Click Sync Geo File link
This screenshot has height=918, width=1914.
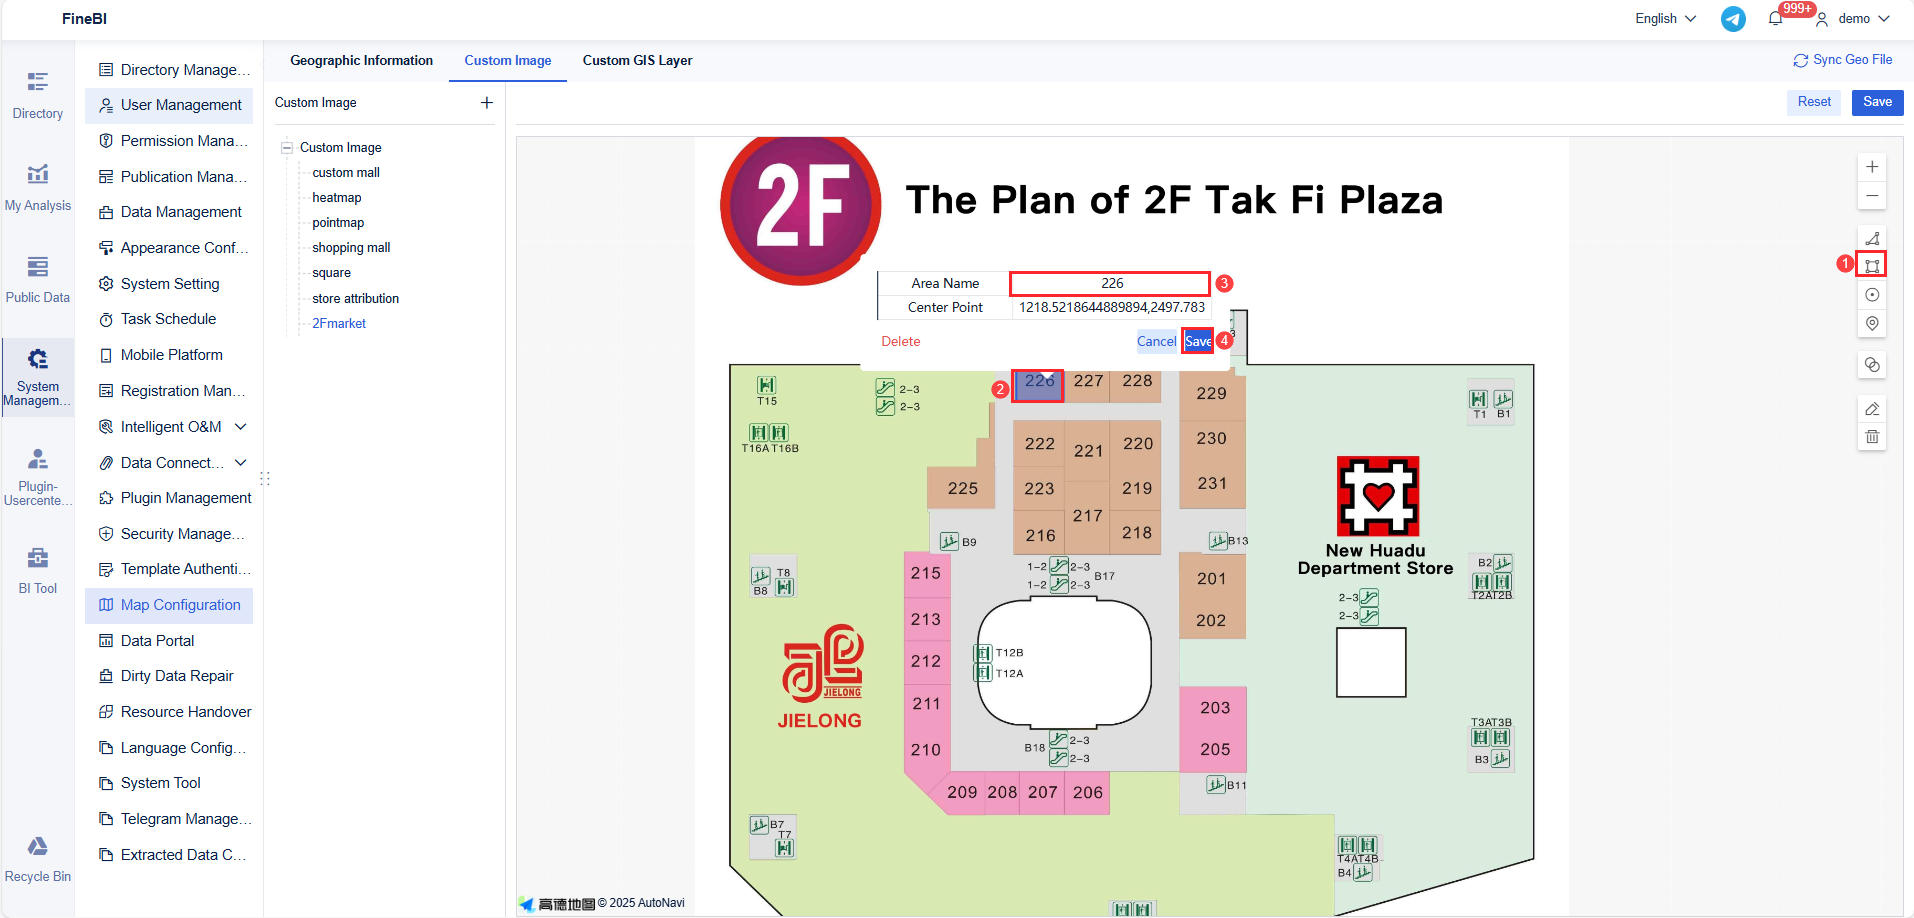point(1843,60)
